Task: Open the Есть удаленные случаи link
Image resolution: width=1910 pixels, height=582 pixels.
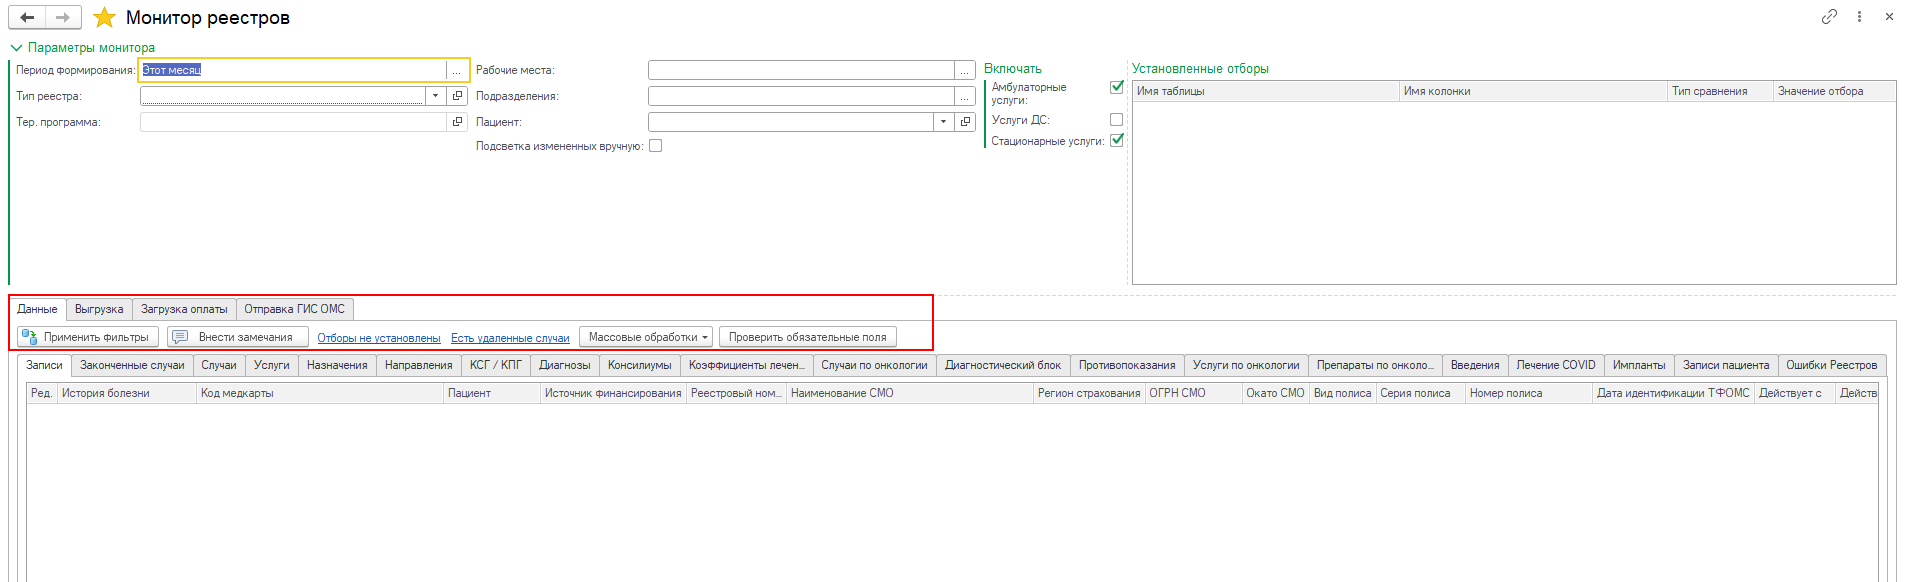Action: (x=510, y=338)
